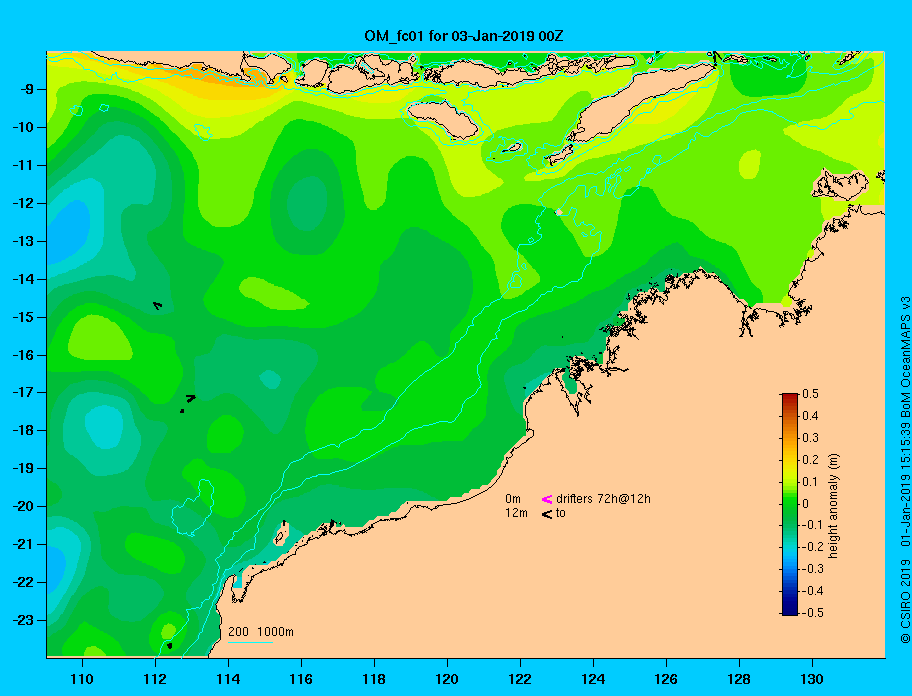912x696 pixels.
Task: Click the longitude axis label '128'
Action: pos(739,679)
